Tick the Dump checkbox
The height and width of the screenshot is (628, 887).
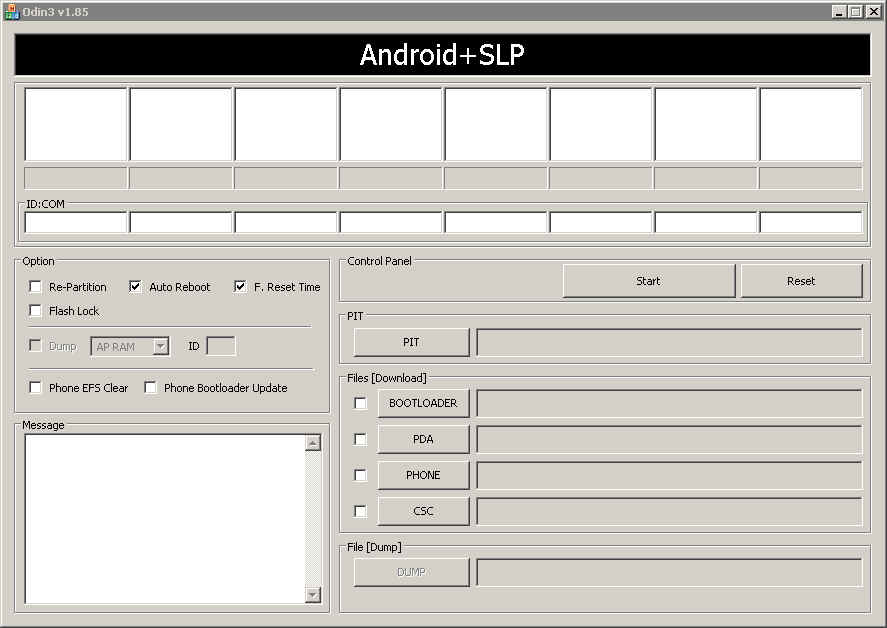(35, 346)
